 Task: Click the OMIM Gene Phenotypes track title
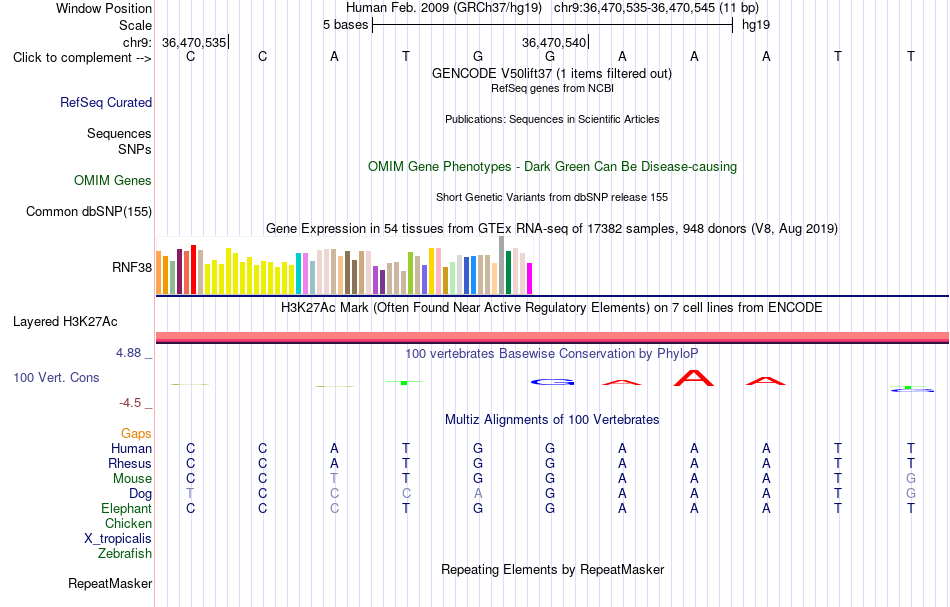pos(553,167)
